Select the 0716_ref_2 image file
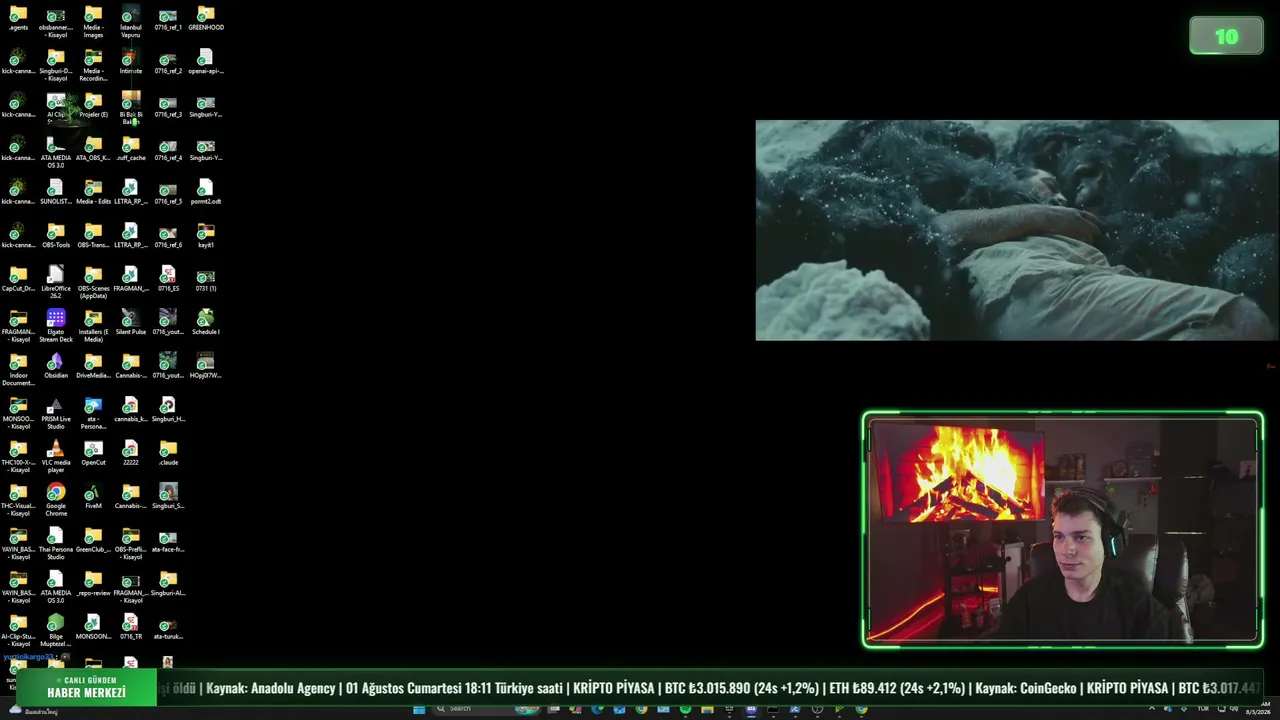This screenshot has height=720, width=1280. pyautogui.click(x=168, y=62)
